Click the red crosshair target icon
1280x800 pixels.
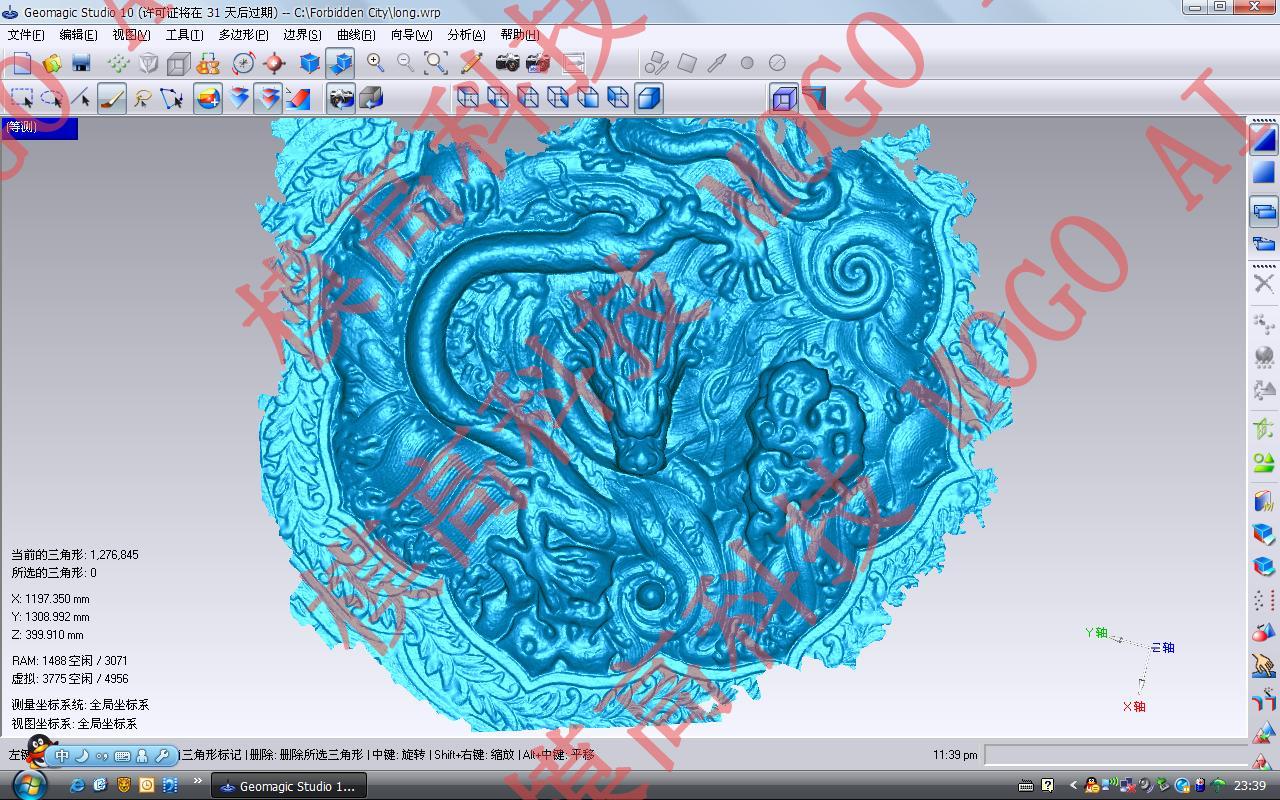click(x=274, y=63)
